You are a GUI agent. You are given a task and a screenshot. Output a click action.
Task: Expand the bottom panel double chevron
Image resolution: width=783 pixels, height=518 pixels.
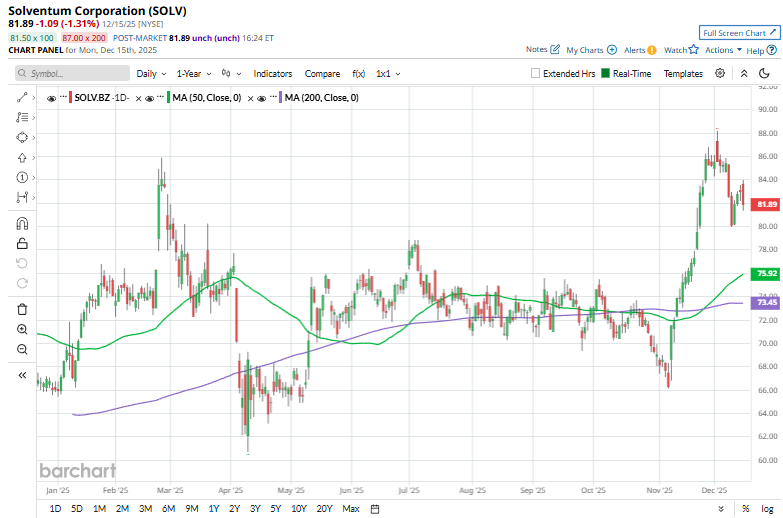721,509
